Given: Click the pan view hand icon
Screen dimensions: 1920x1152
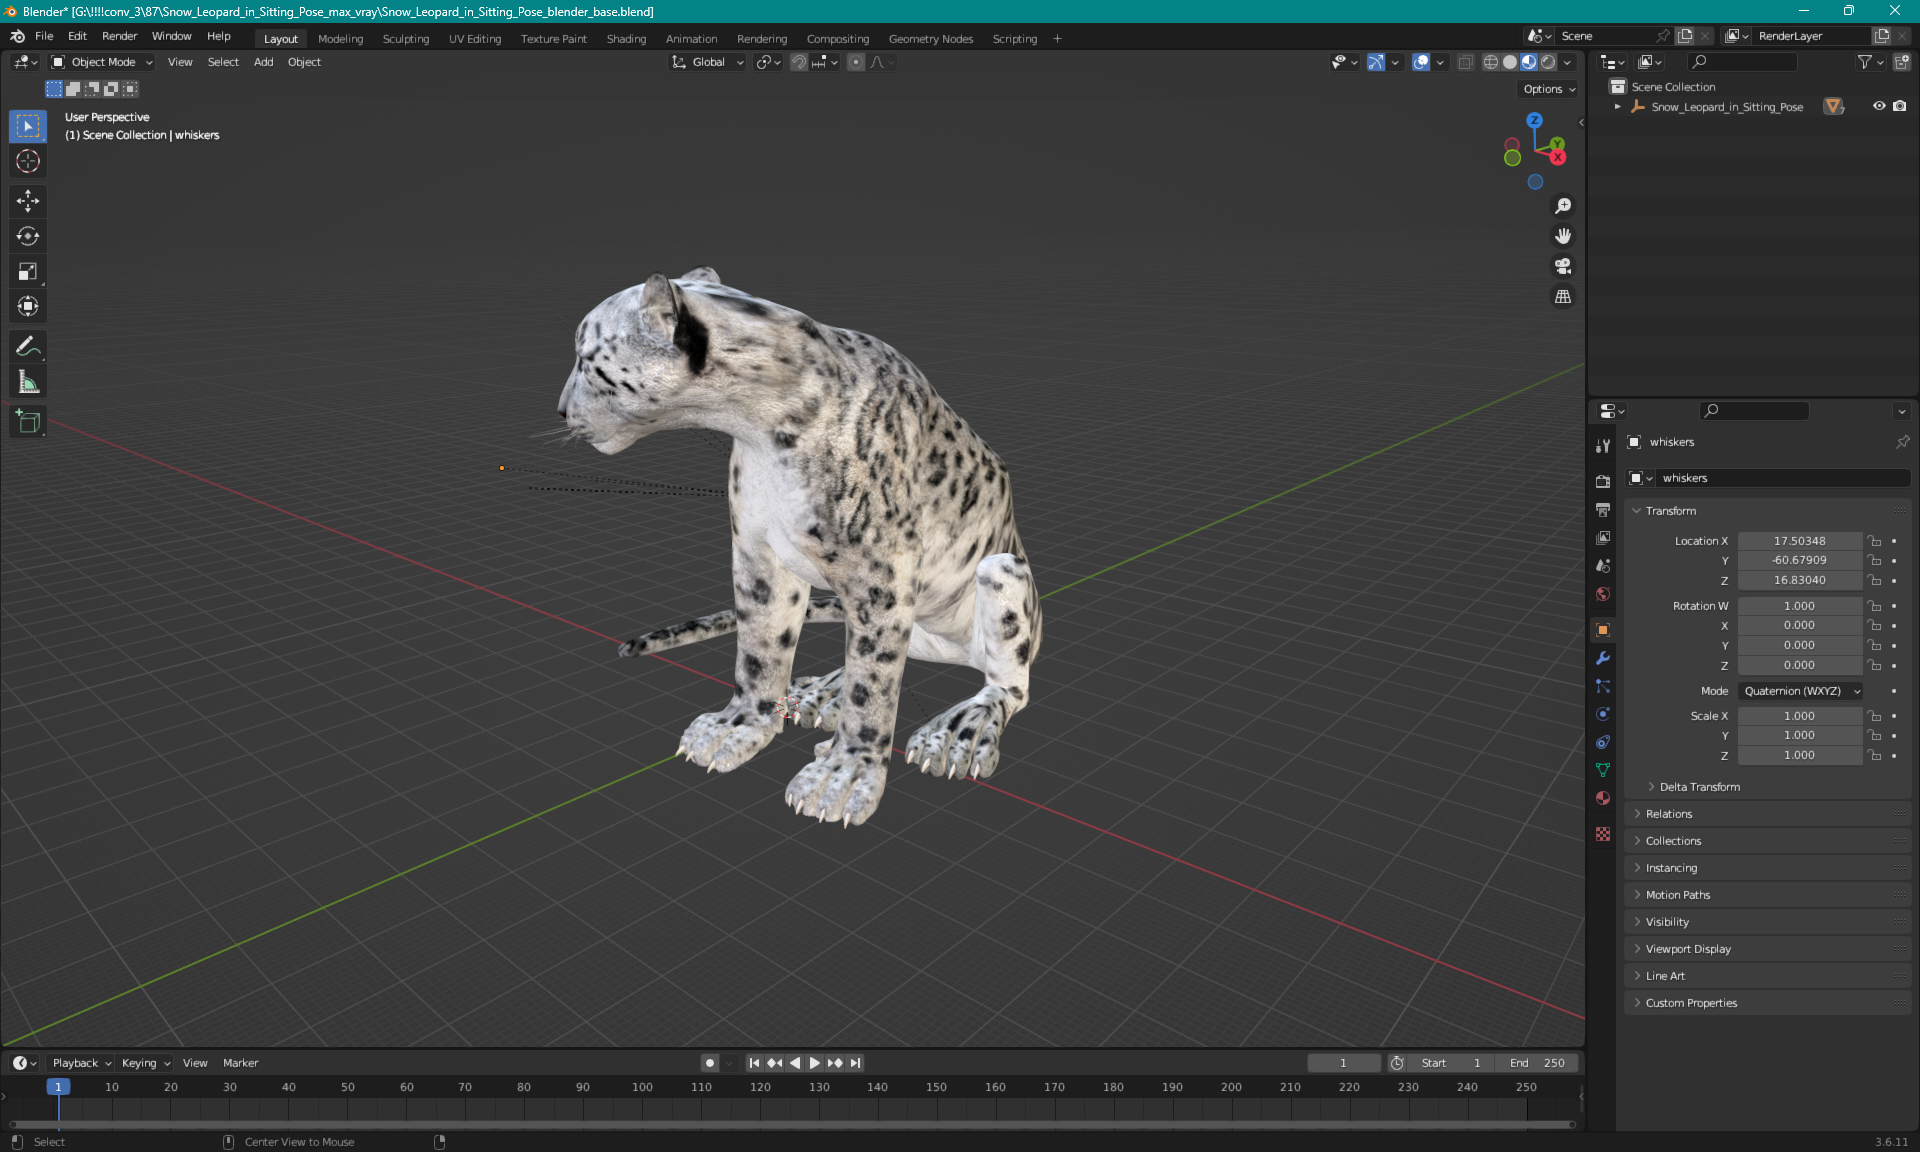Looking at the screenshot, I should [x=1563, y=236].
